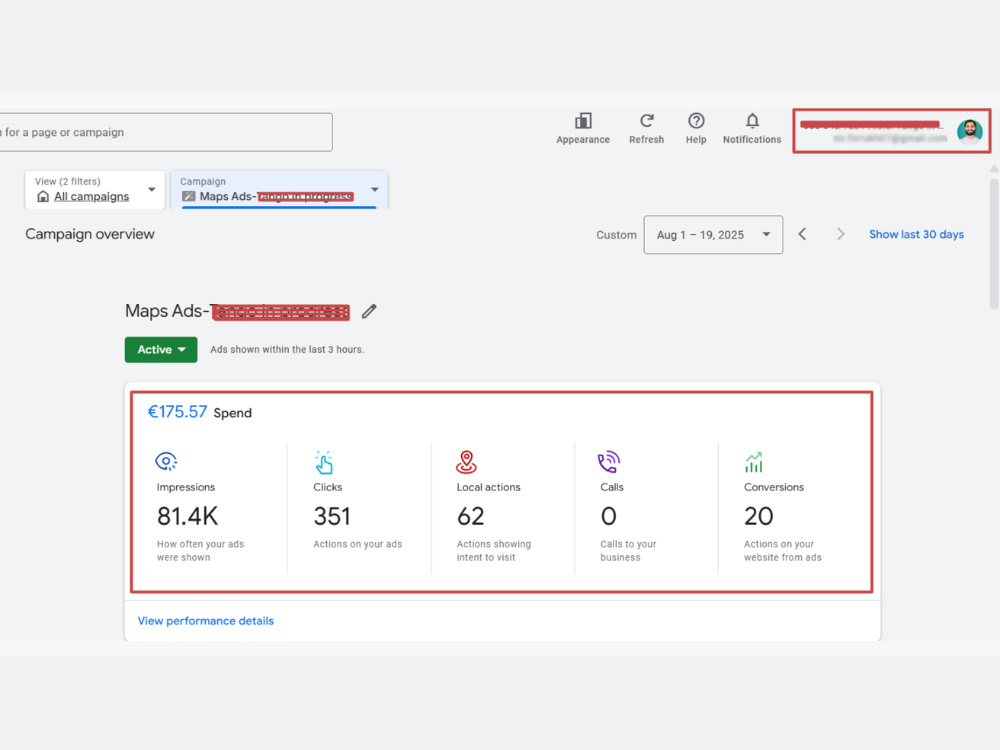Click 'Actions showing intent to visit' text

[x=494, y=550]
